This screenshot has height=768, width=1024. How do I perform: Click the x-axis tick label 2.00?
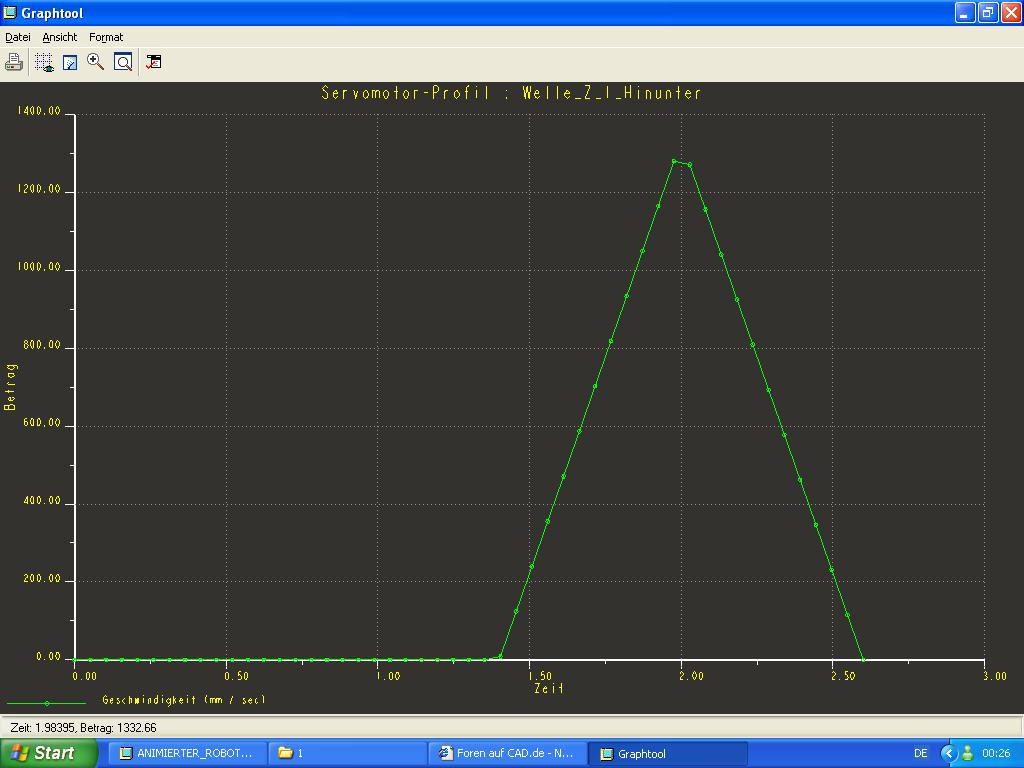[x=691, y=676]
